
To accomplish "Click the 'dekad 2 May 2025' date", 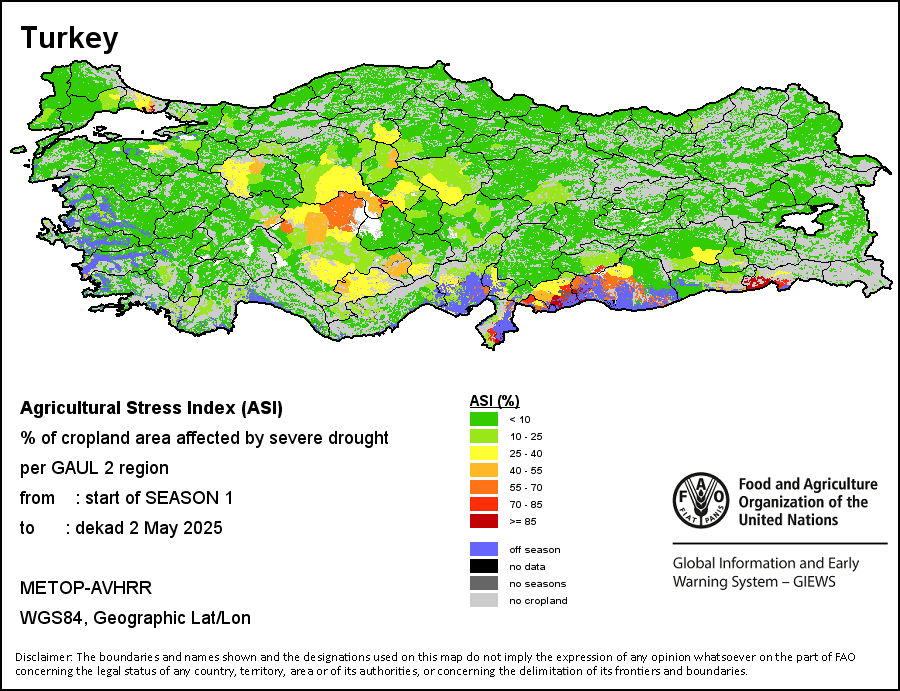I will click(x=149, y=527).
